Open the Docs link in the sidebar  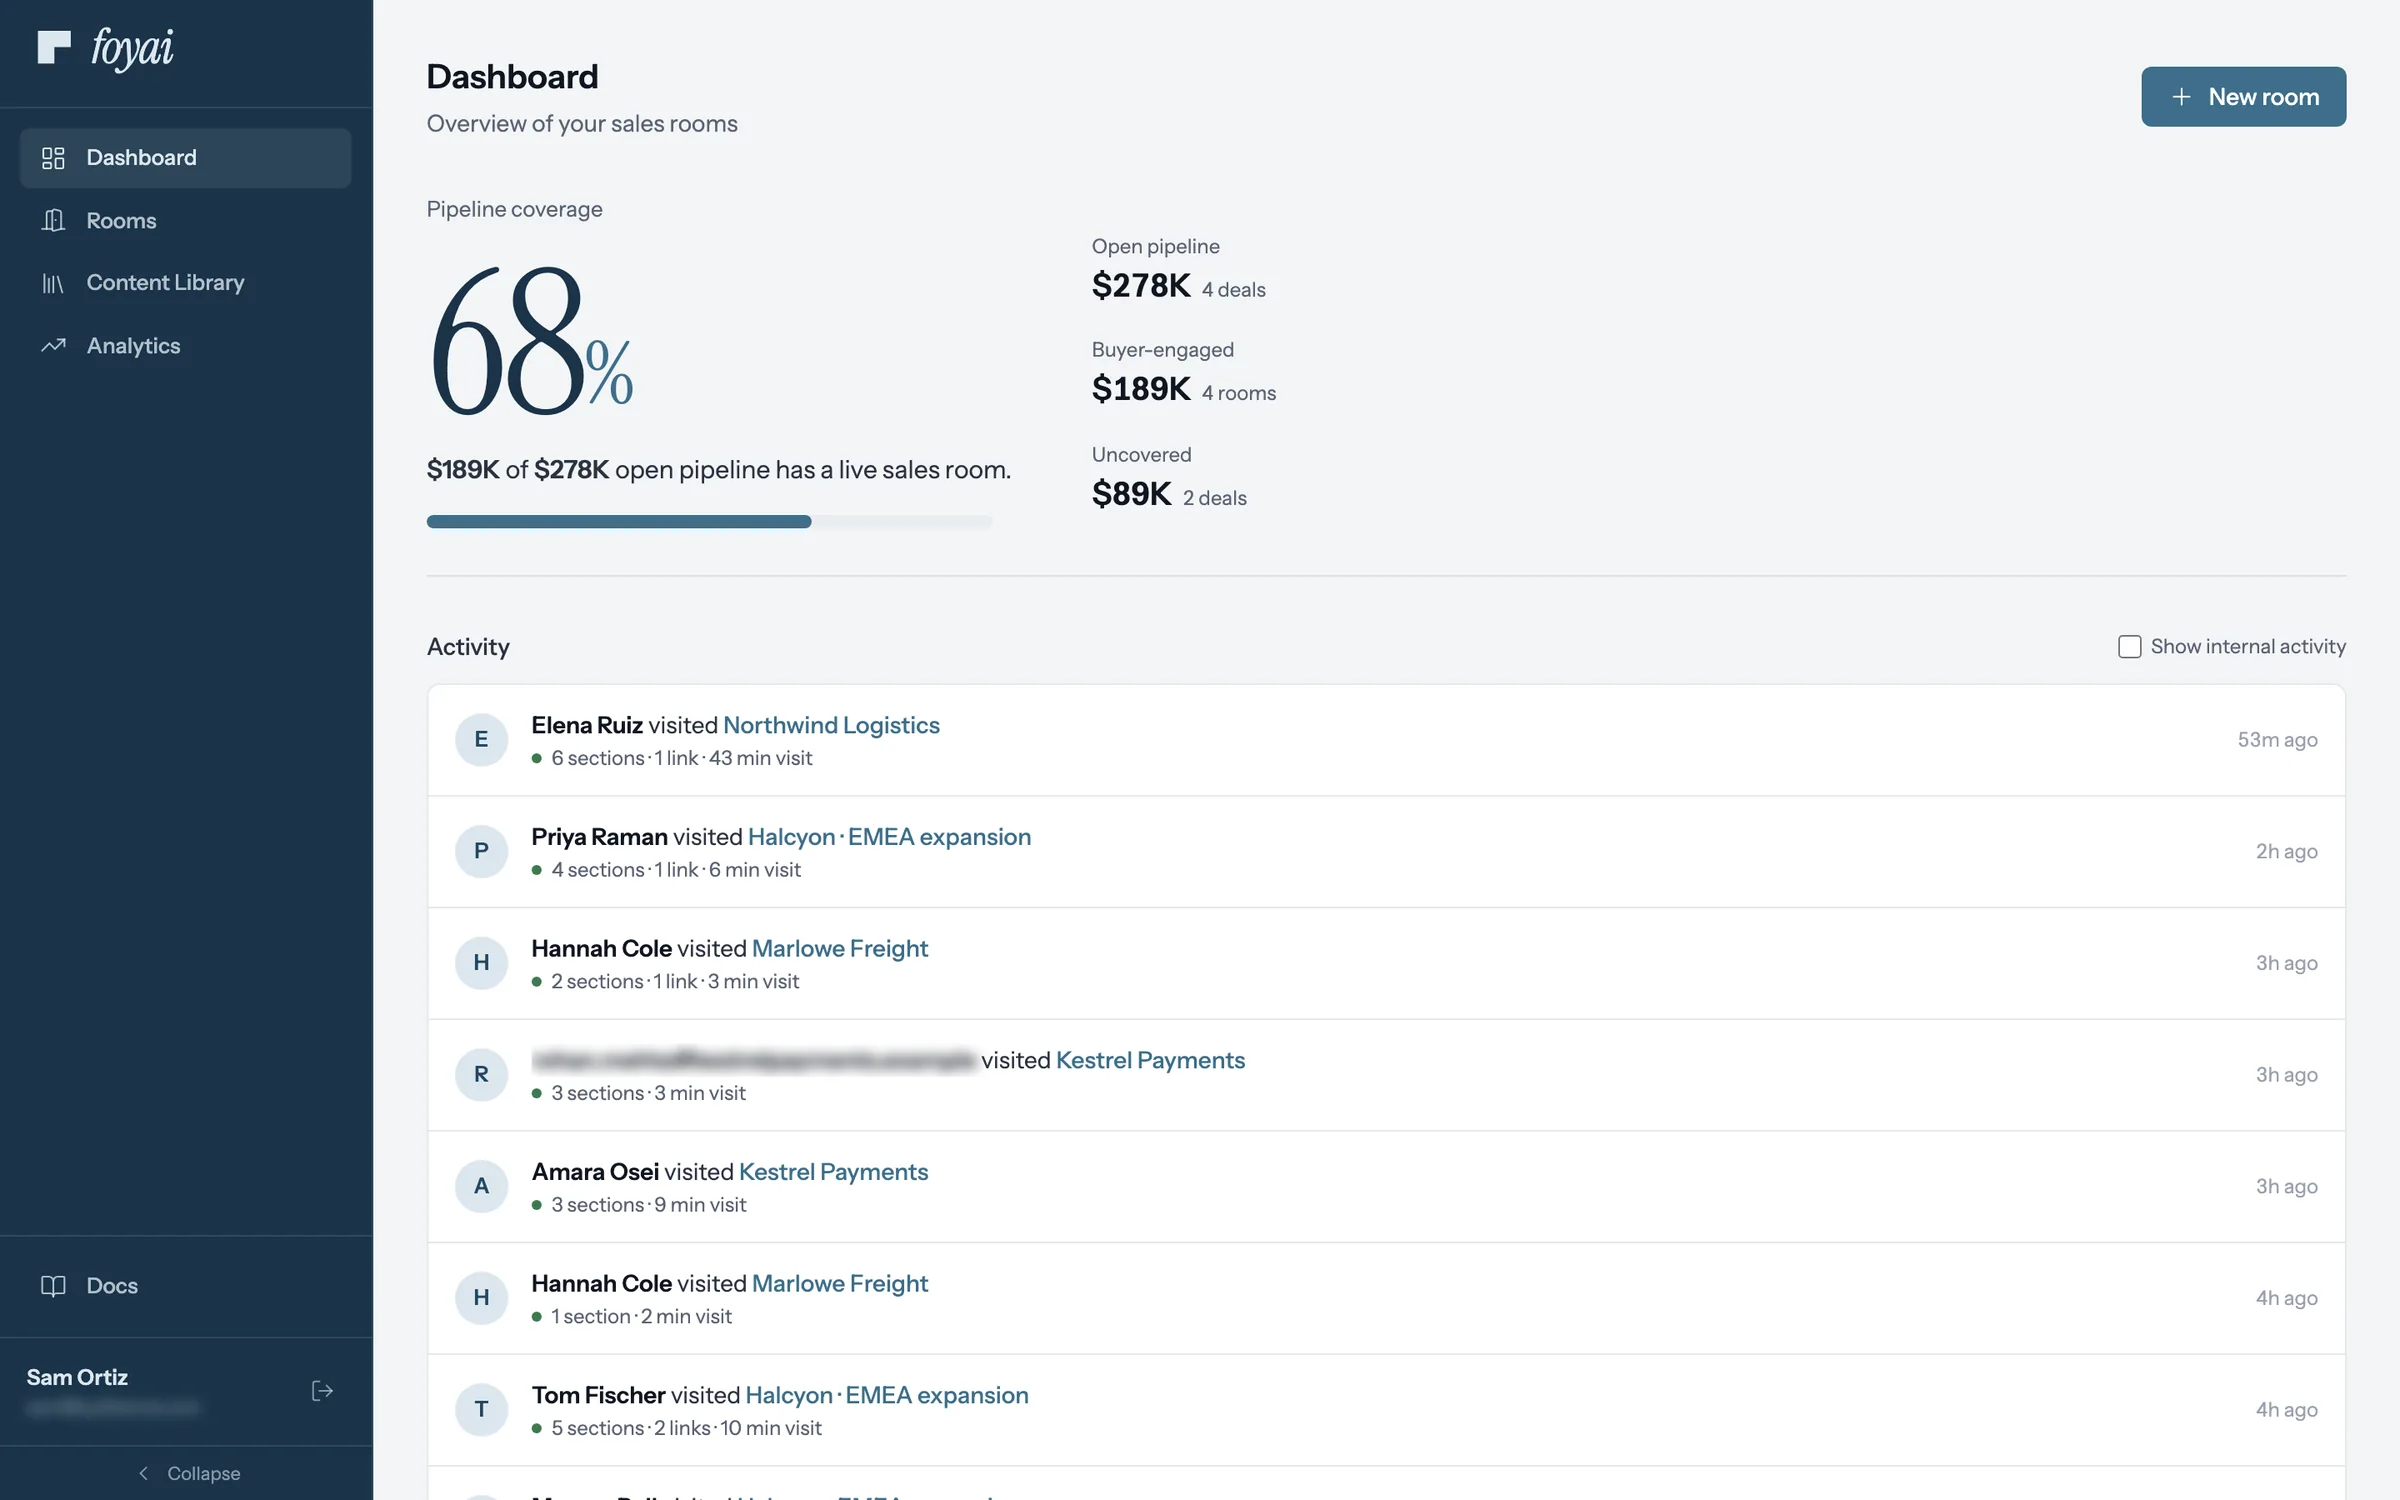point(186,1286)
